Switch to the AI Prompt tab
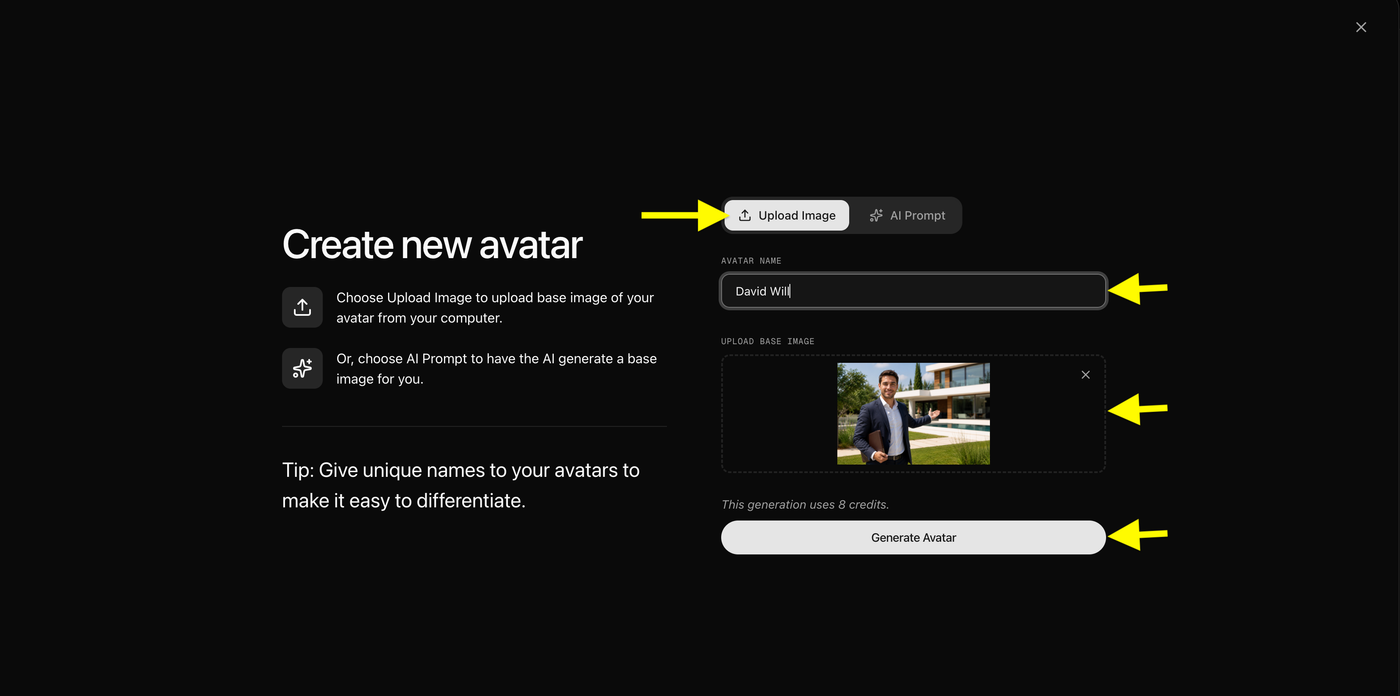This screenshot has height=696, width=1400. click(907, 215)
